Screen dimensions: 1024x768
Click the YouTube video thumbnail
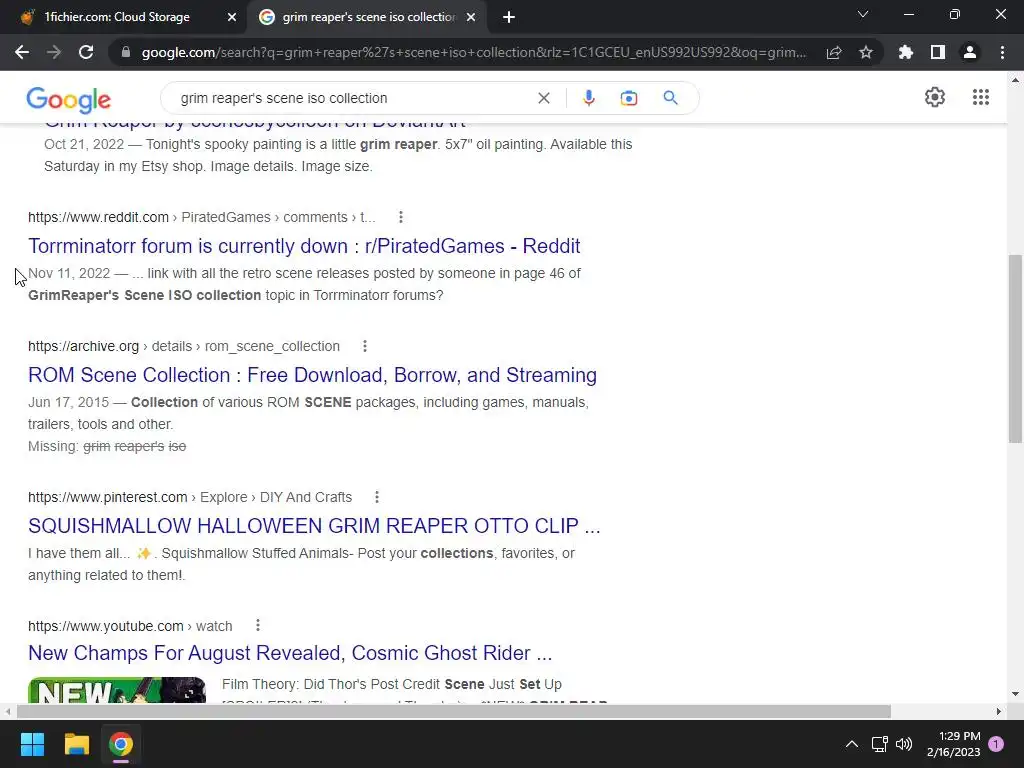(x=117, y=690)
